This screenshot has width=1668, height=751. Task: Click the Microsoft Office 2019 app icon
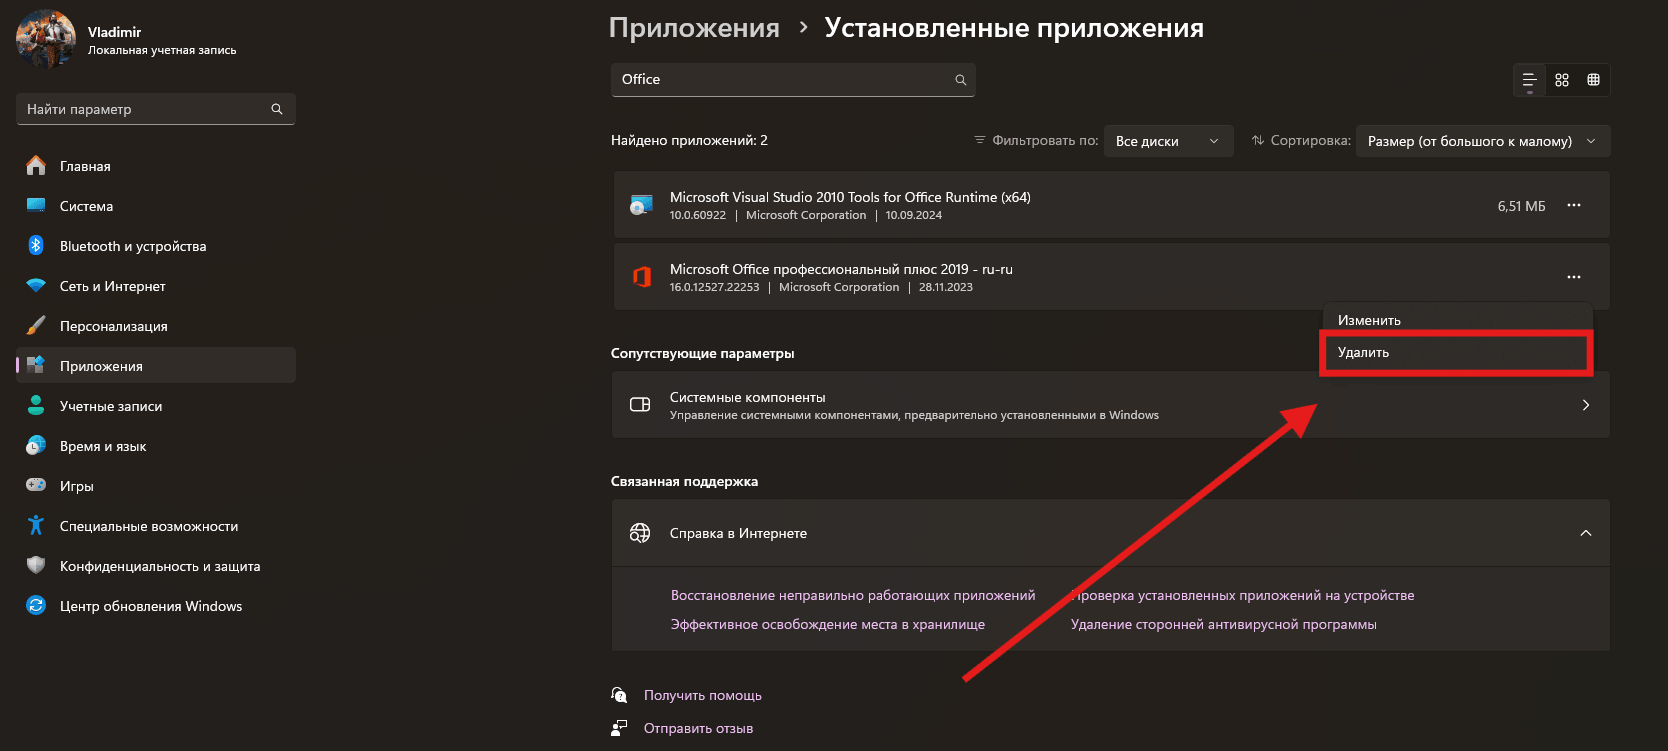[x=642, y=277]
